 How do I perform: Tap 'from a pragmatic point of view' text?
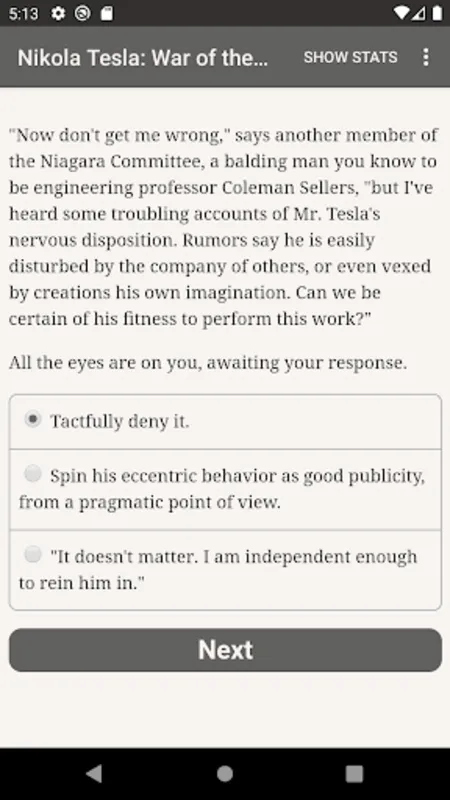pyautogui.click(x=149, y=503)
